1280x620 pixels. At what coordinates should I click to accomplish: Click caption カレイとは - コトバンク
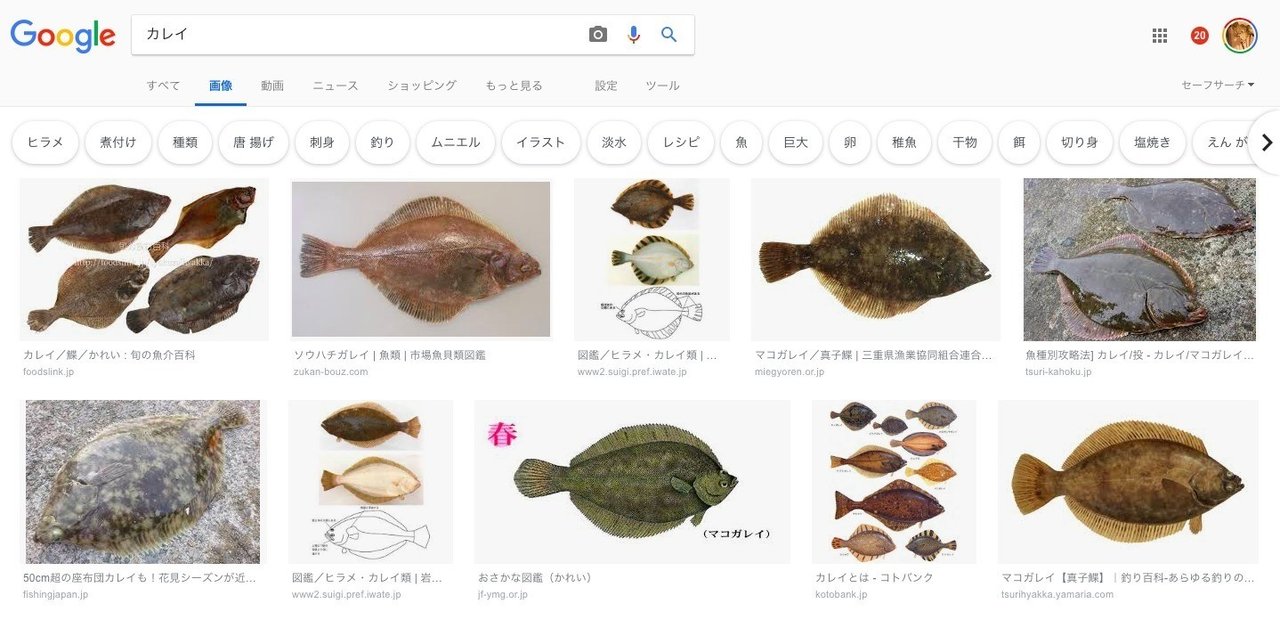(x=875, y=578)
